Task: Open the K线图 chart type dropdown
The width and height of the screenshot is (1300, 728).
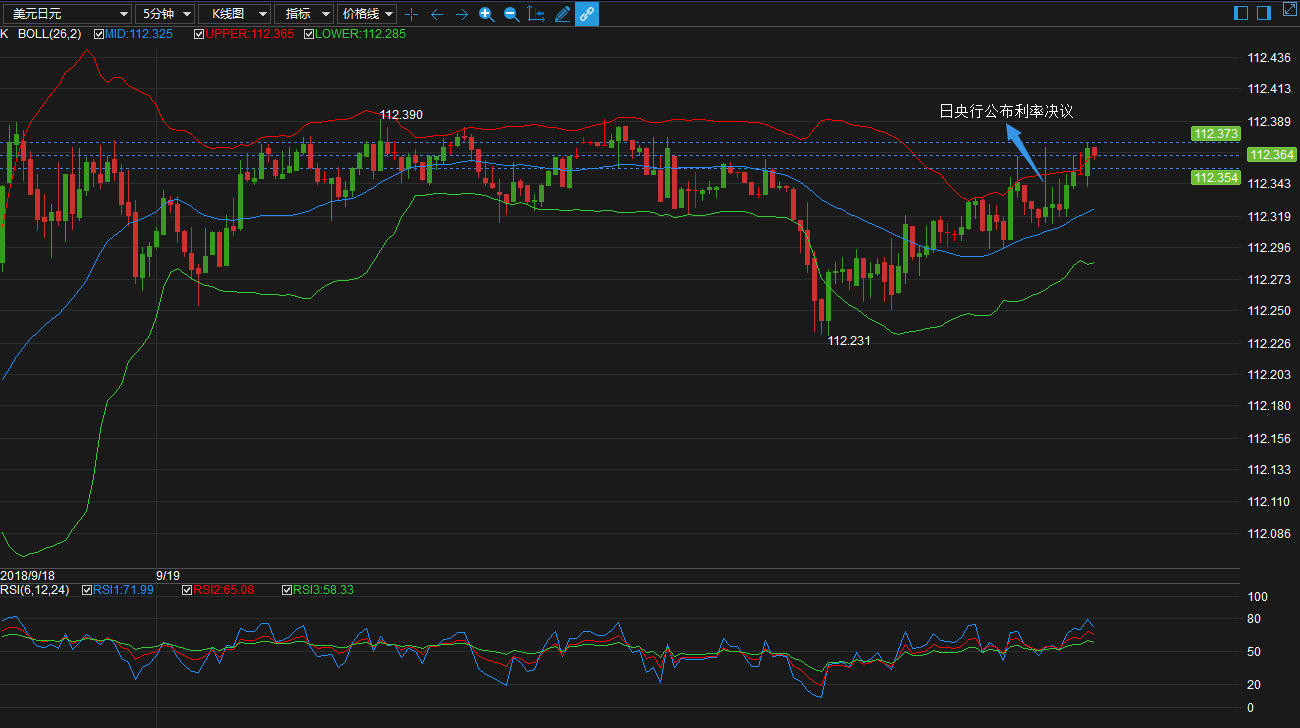Action: pyautogui.click(x=234, y=14)
